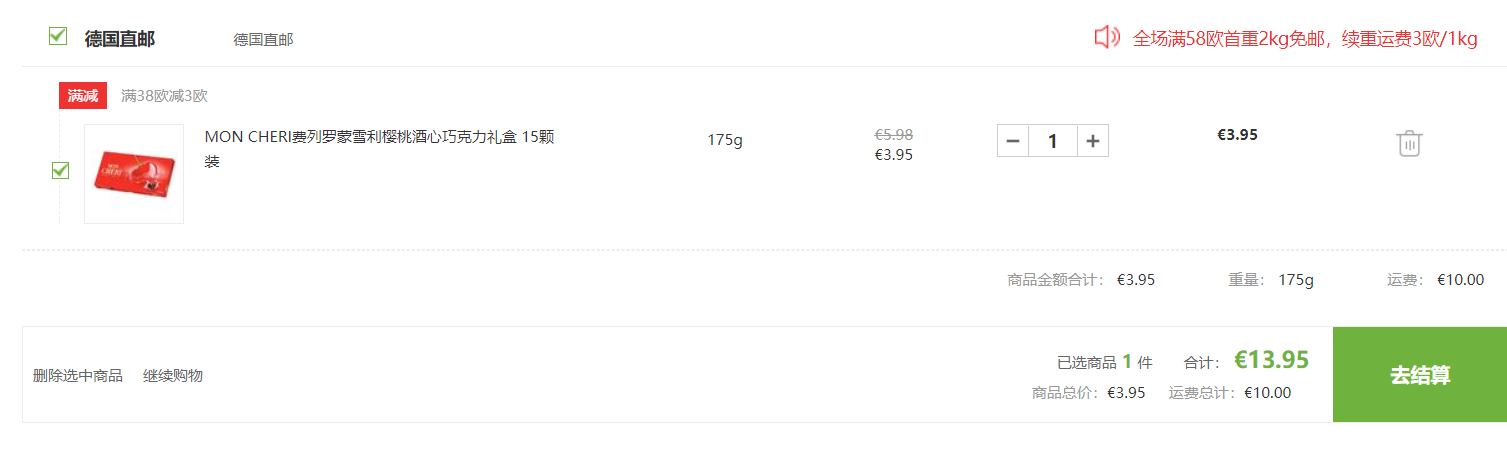This screenshot has height=459, width=1507.
Task: Click the 满38欧减3欧 discount text
Action: pyautogui.click(x=164, y=96)
